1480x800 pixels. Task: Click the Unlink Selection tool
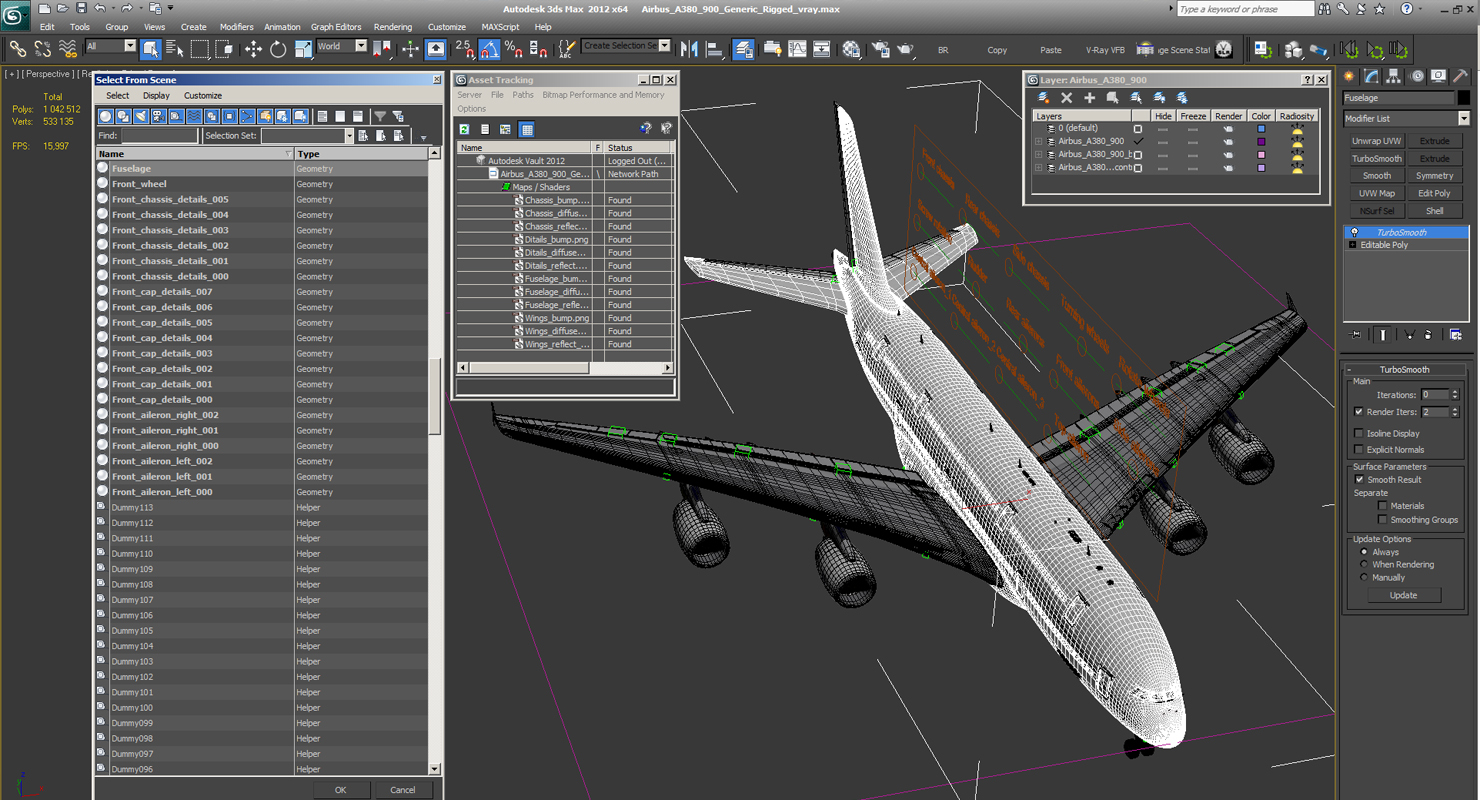43,48
